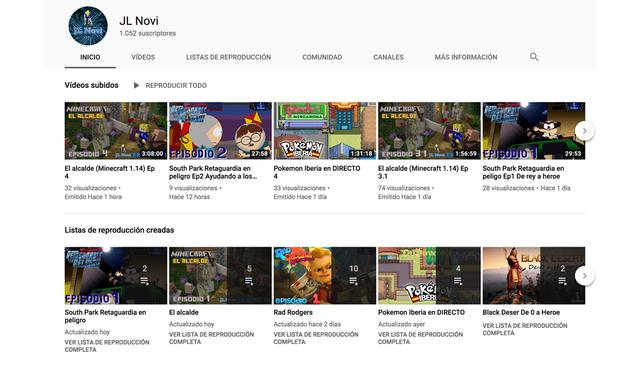Open South Park Ep2 video thumbnail
The image size is (640, 368).
(220, 131)
